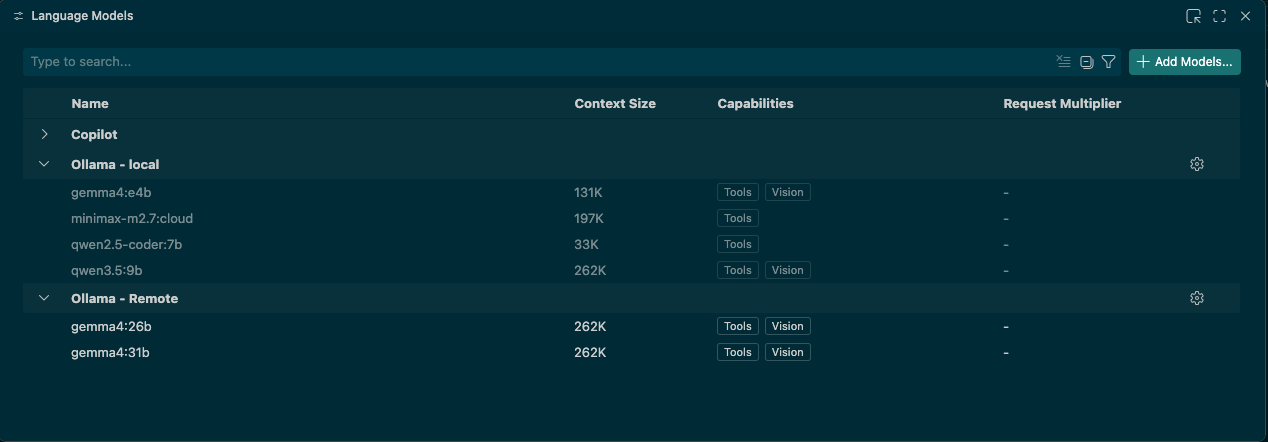Select the qwen3.5:9b model
Image resolution: width=1268 pixels, height=442 pixels.
tap(631, 270)
